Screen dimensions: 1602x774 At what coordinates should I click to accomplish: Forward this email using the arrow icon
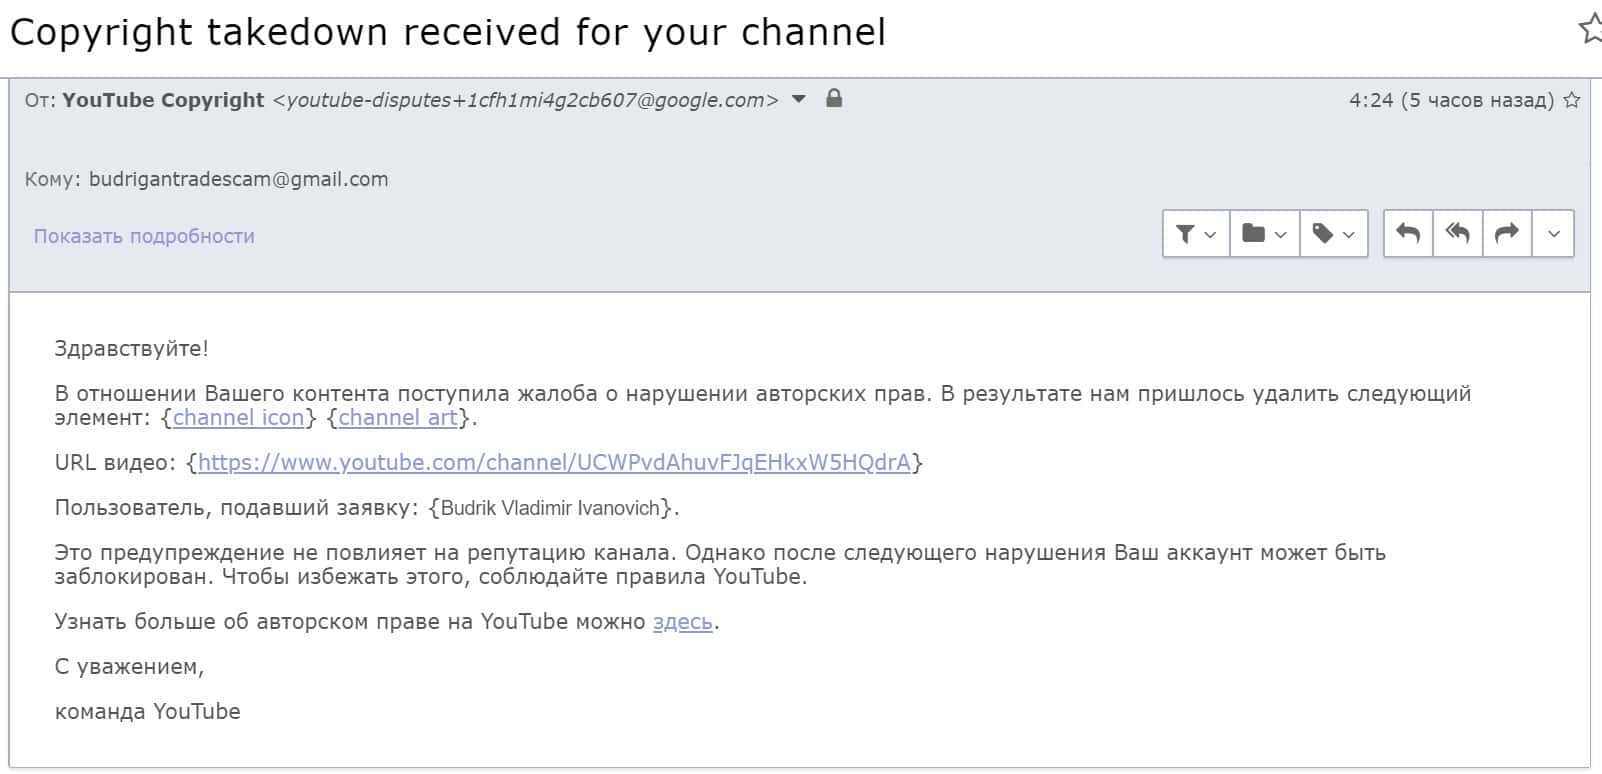(1506, 234)
